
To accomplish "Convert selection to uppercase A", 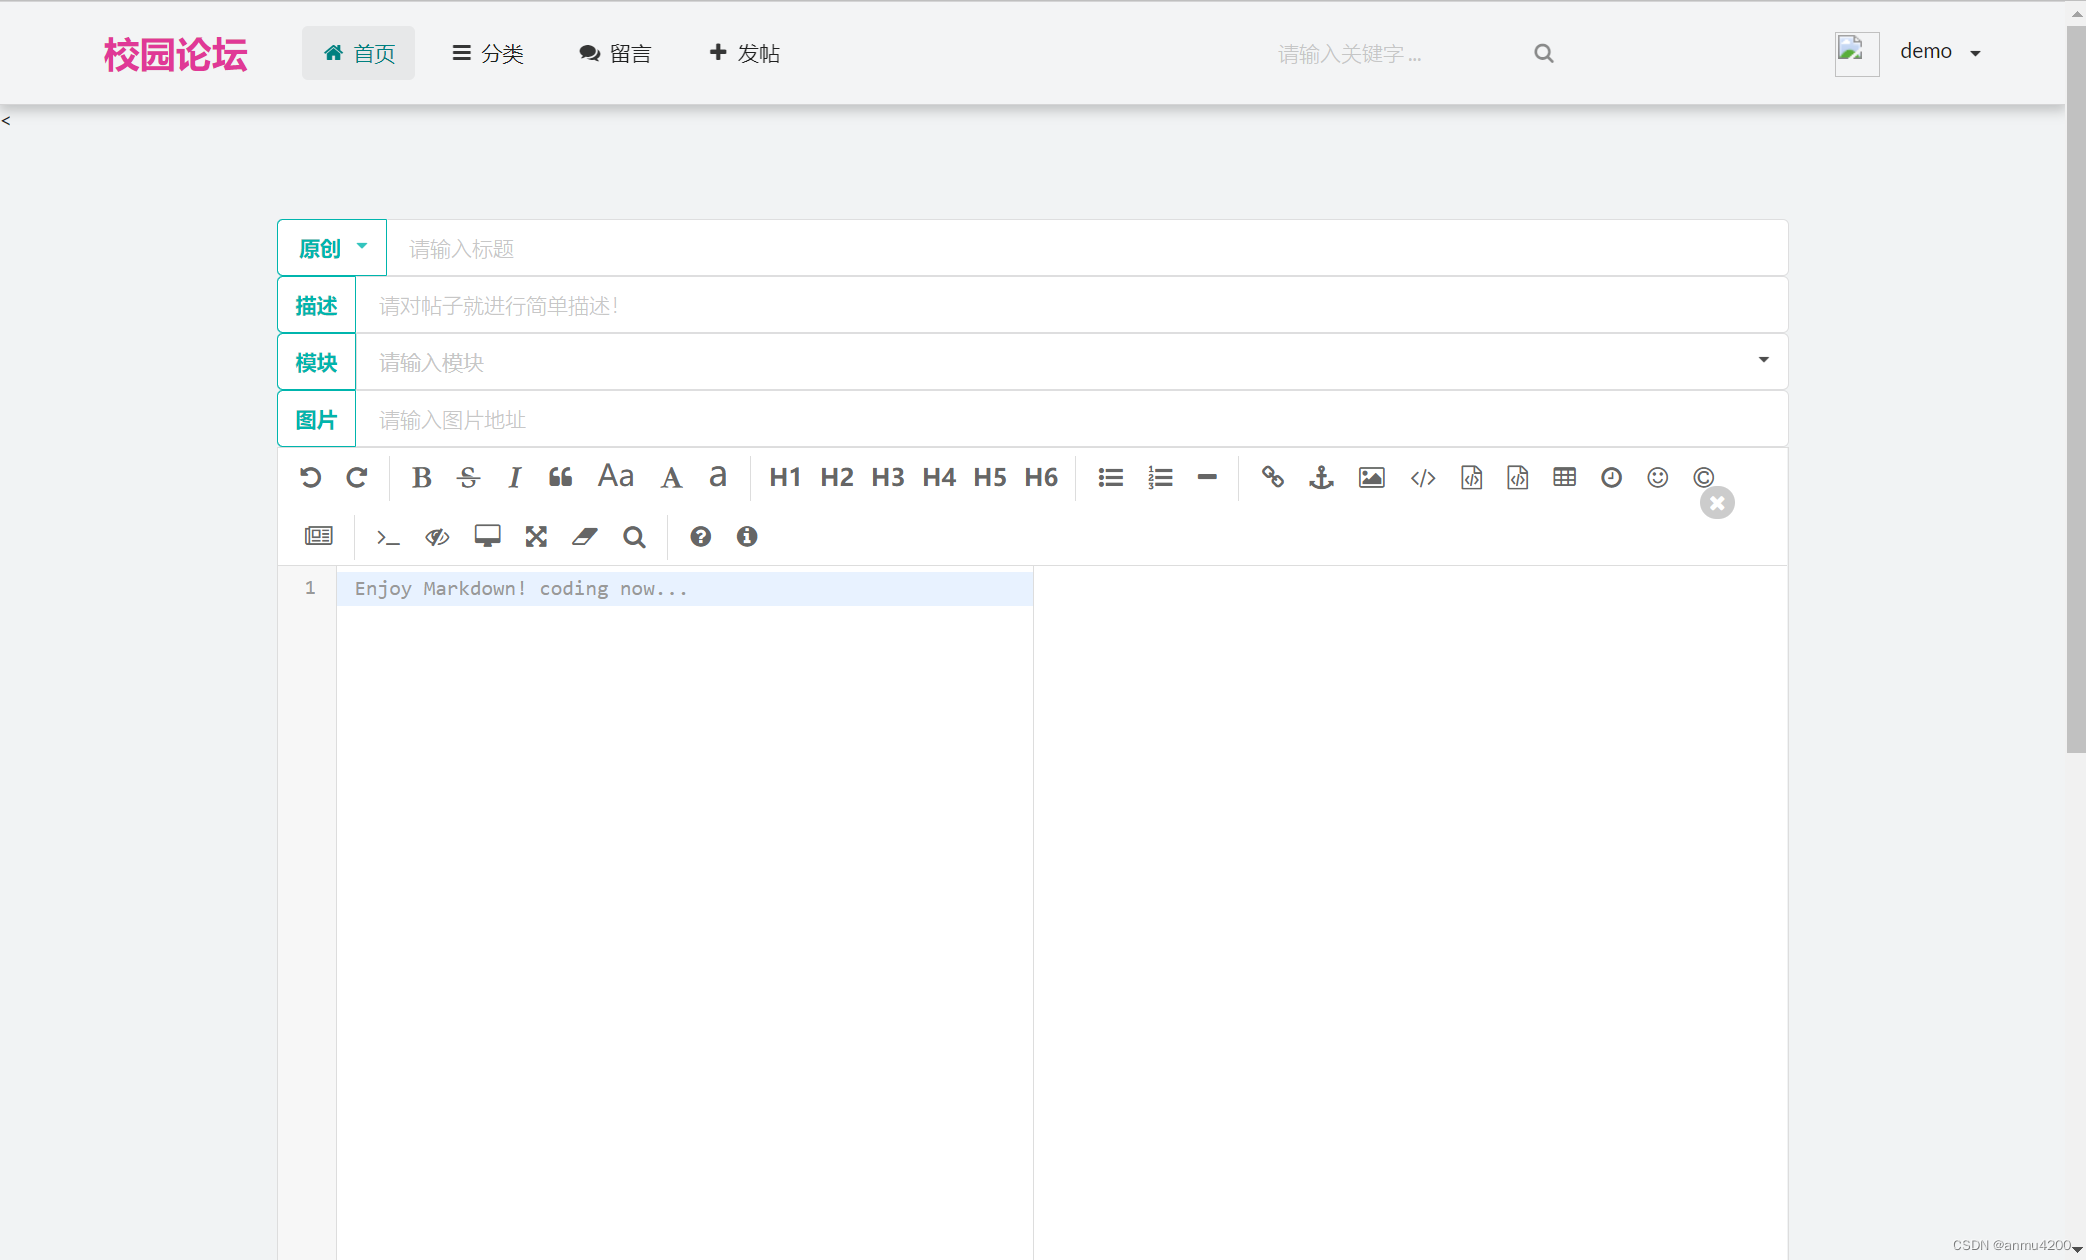I will [x=671, y=477].
